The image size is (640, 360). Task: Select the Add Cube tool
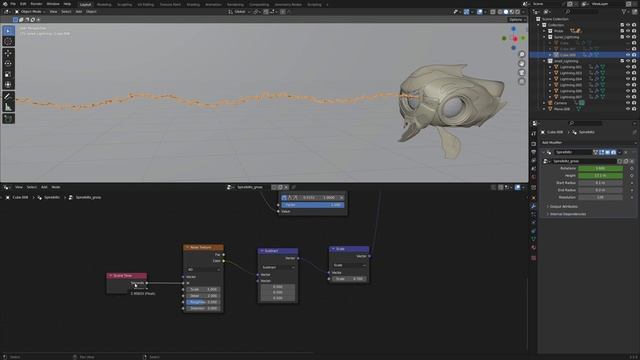(8, 119)
